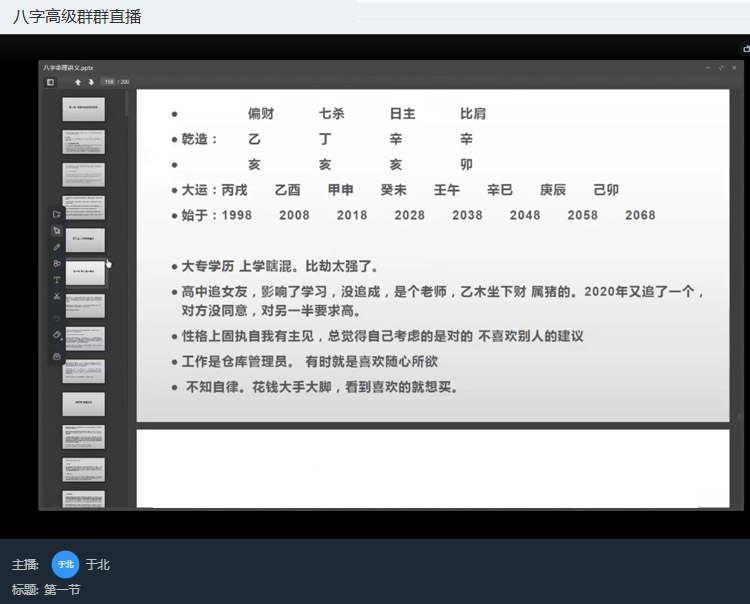Toggle the lock icon in floating toolbar

click(57, 355)
